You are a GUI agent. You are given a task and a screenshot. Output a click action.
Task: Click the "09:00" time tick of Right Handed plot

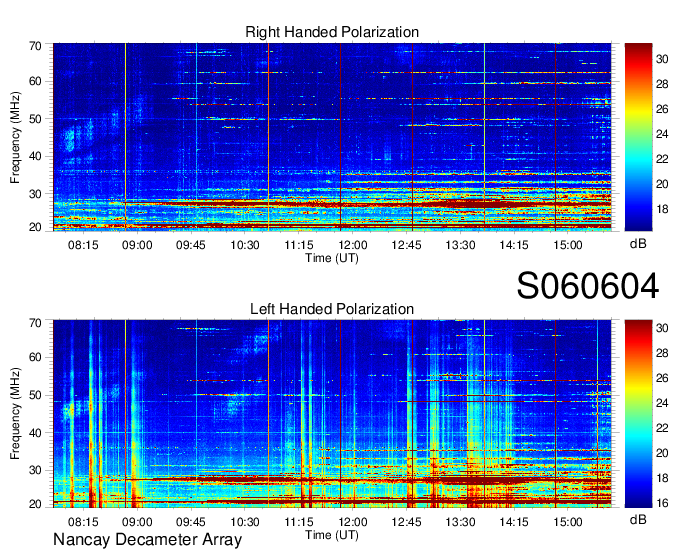[137, 245]
